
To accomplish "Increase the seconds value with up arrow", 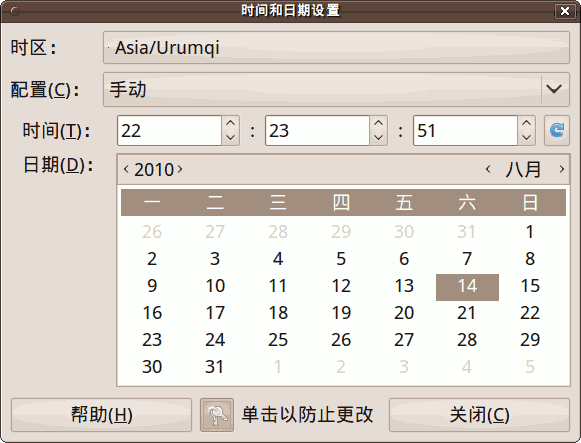I will [x=527, y=123].
